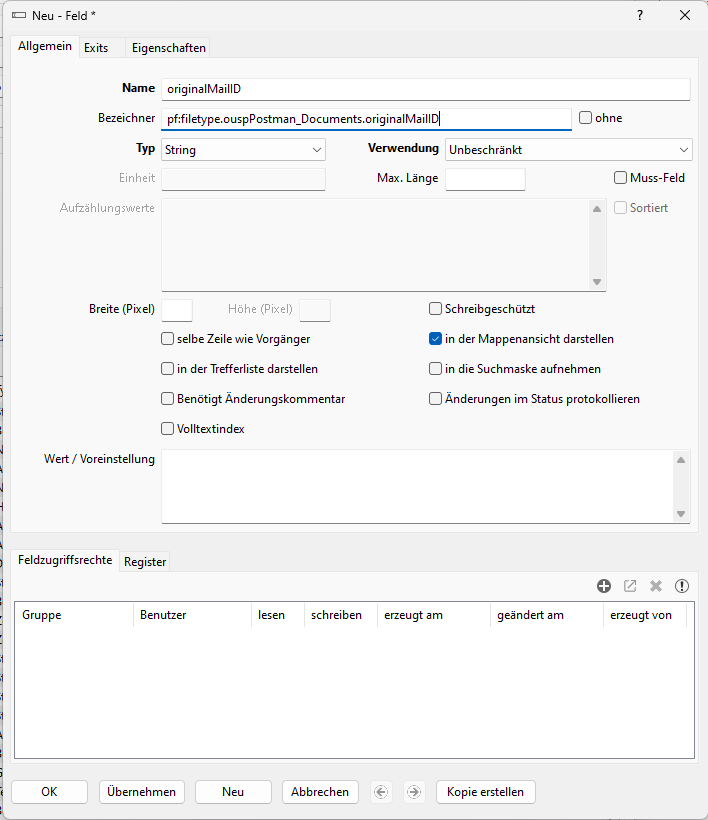Image resolution: width=708 pixels, height=820 pixels.
Task: Enable in die Suchmaske aufnehmen
Action: pyautogui.click(x=435, y=369)
